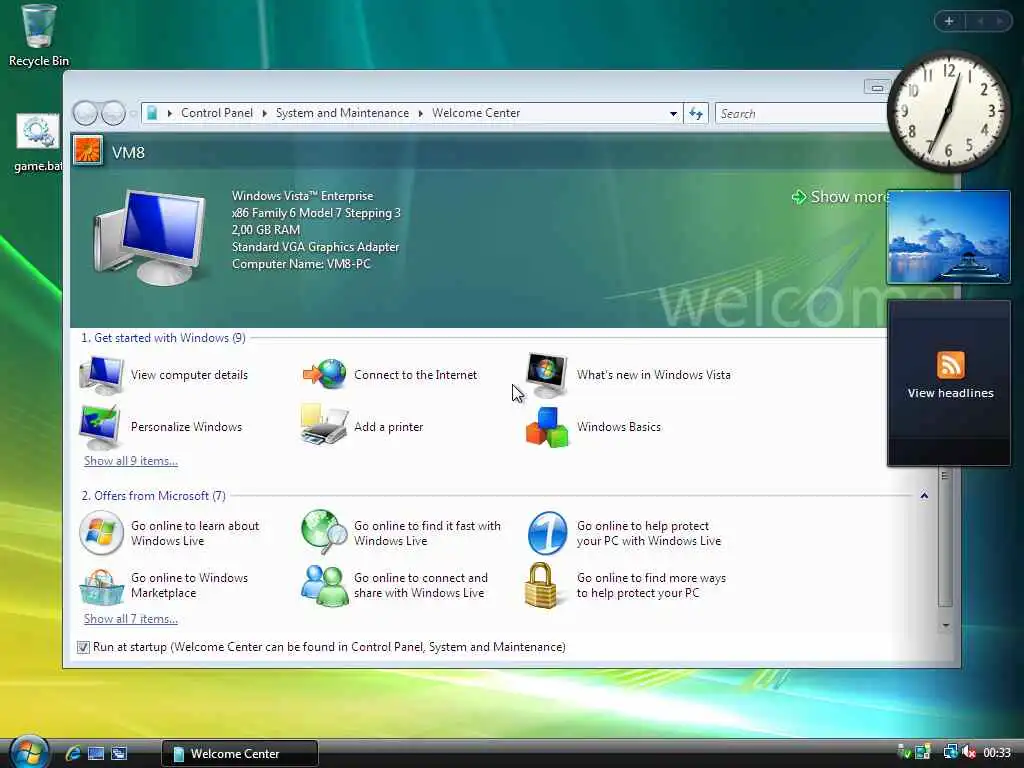This screenshot has height=768, width=1024.
Task: Click the VM8 user account picture
Action: point(88,151)
